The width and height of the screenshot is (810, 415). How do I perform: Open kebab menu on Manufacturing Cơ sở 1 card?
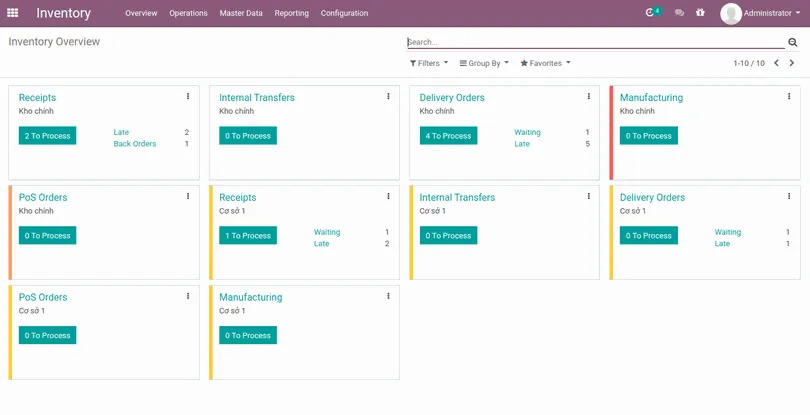tap(388, 296)
